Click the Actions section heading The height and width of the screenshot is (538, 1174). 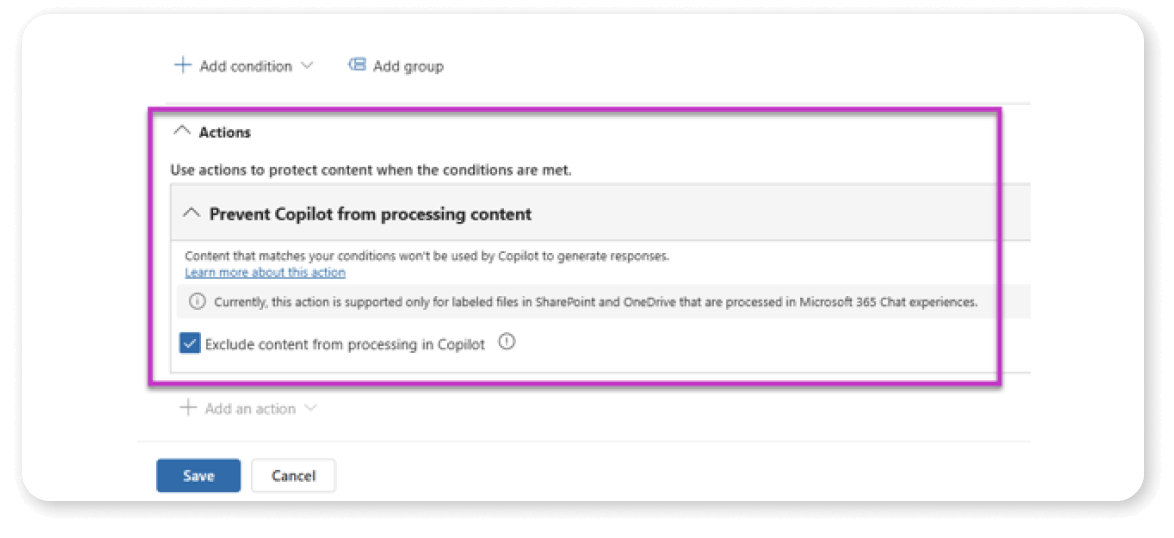click(x=225, y=132)
